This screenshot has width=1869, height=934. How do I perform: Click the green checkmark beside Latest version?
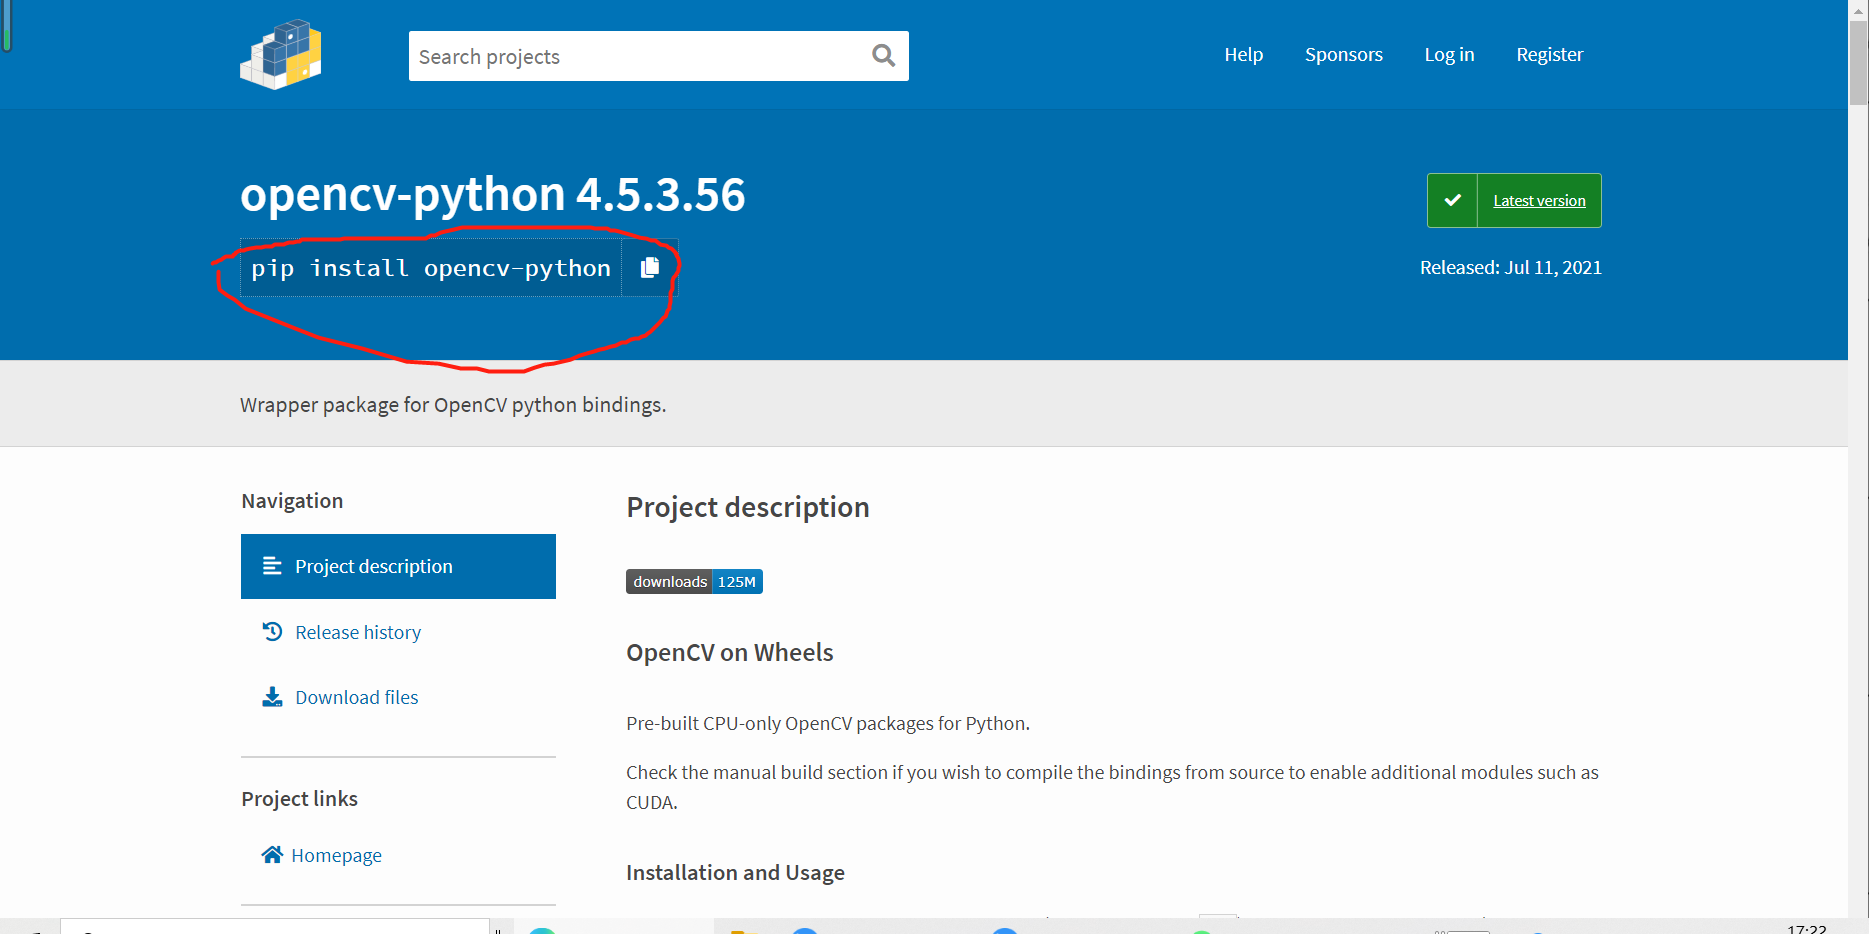point(1452,200)
